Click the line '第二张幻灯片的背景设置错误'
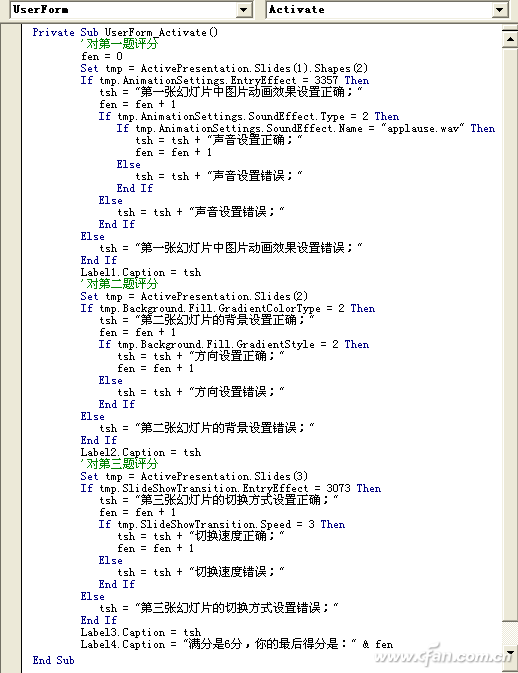The image size is (518, 673). point(207,428)
